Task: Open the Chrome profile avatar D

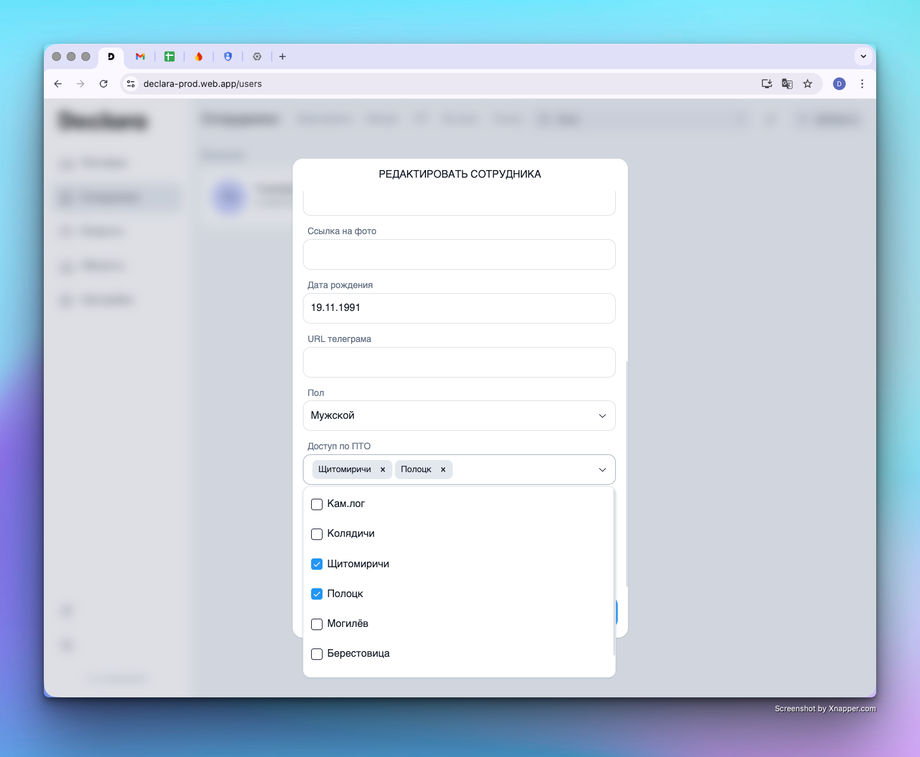Action: pos(839,84)
